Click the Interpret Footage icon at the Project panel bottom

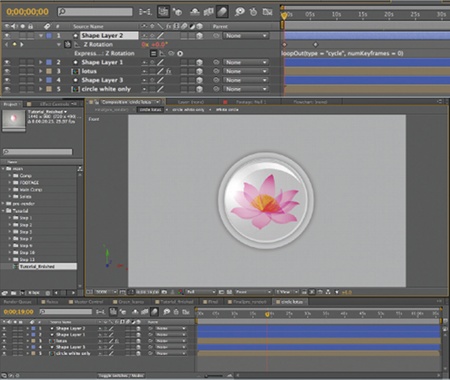[5, 293]
